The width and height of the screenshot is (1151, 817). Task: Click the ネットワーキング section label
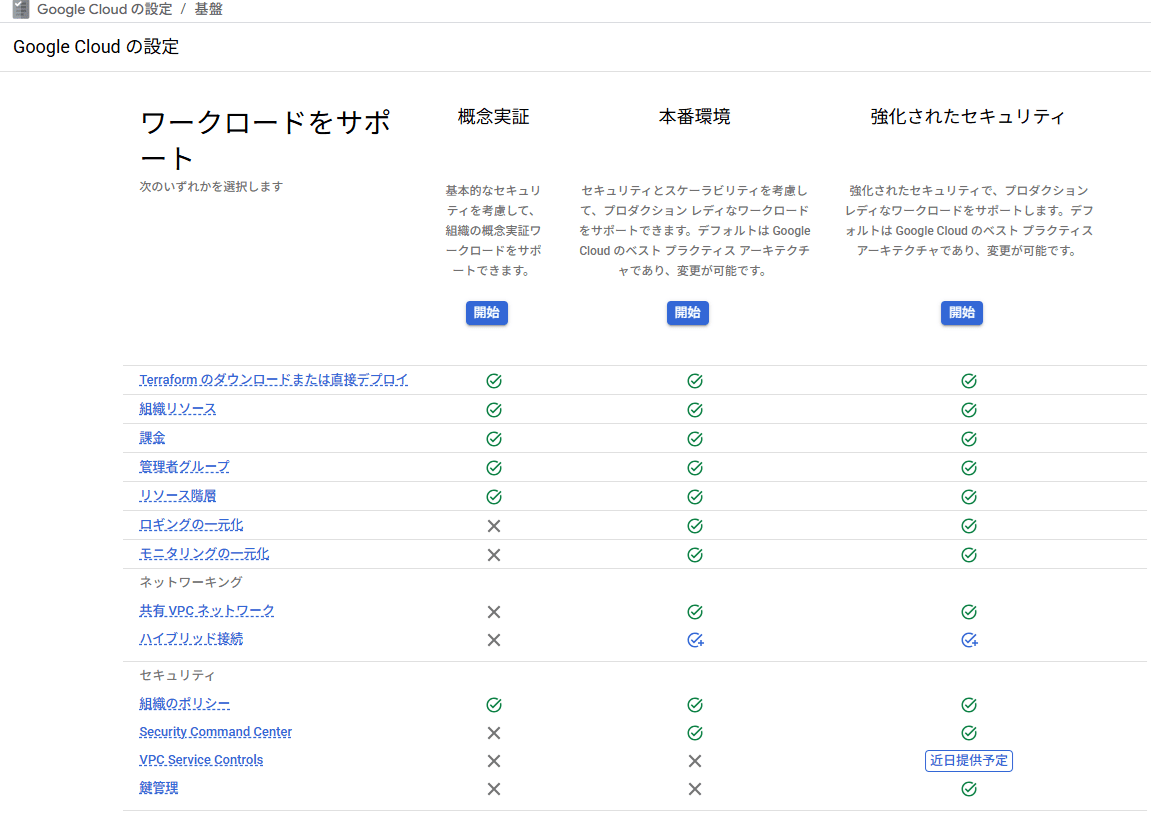coord(191,582)
